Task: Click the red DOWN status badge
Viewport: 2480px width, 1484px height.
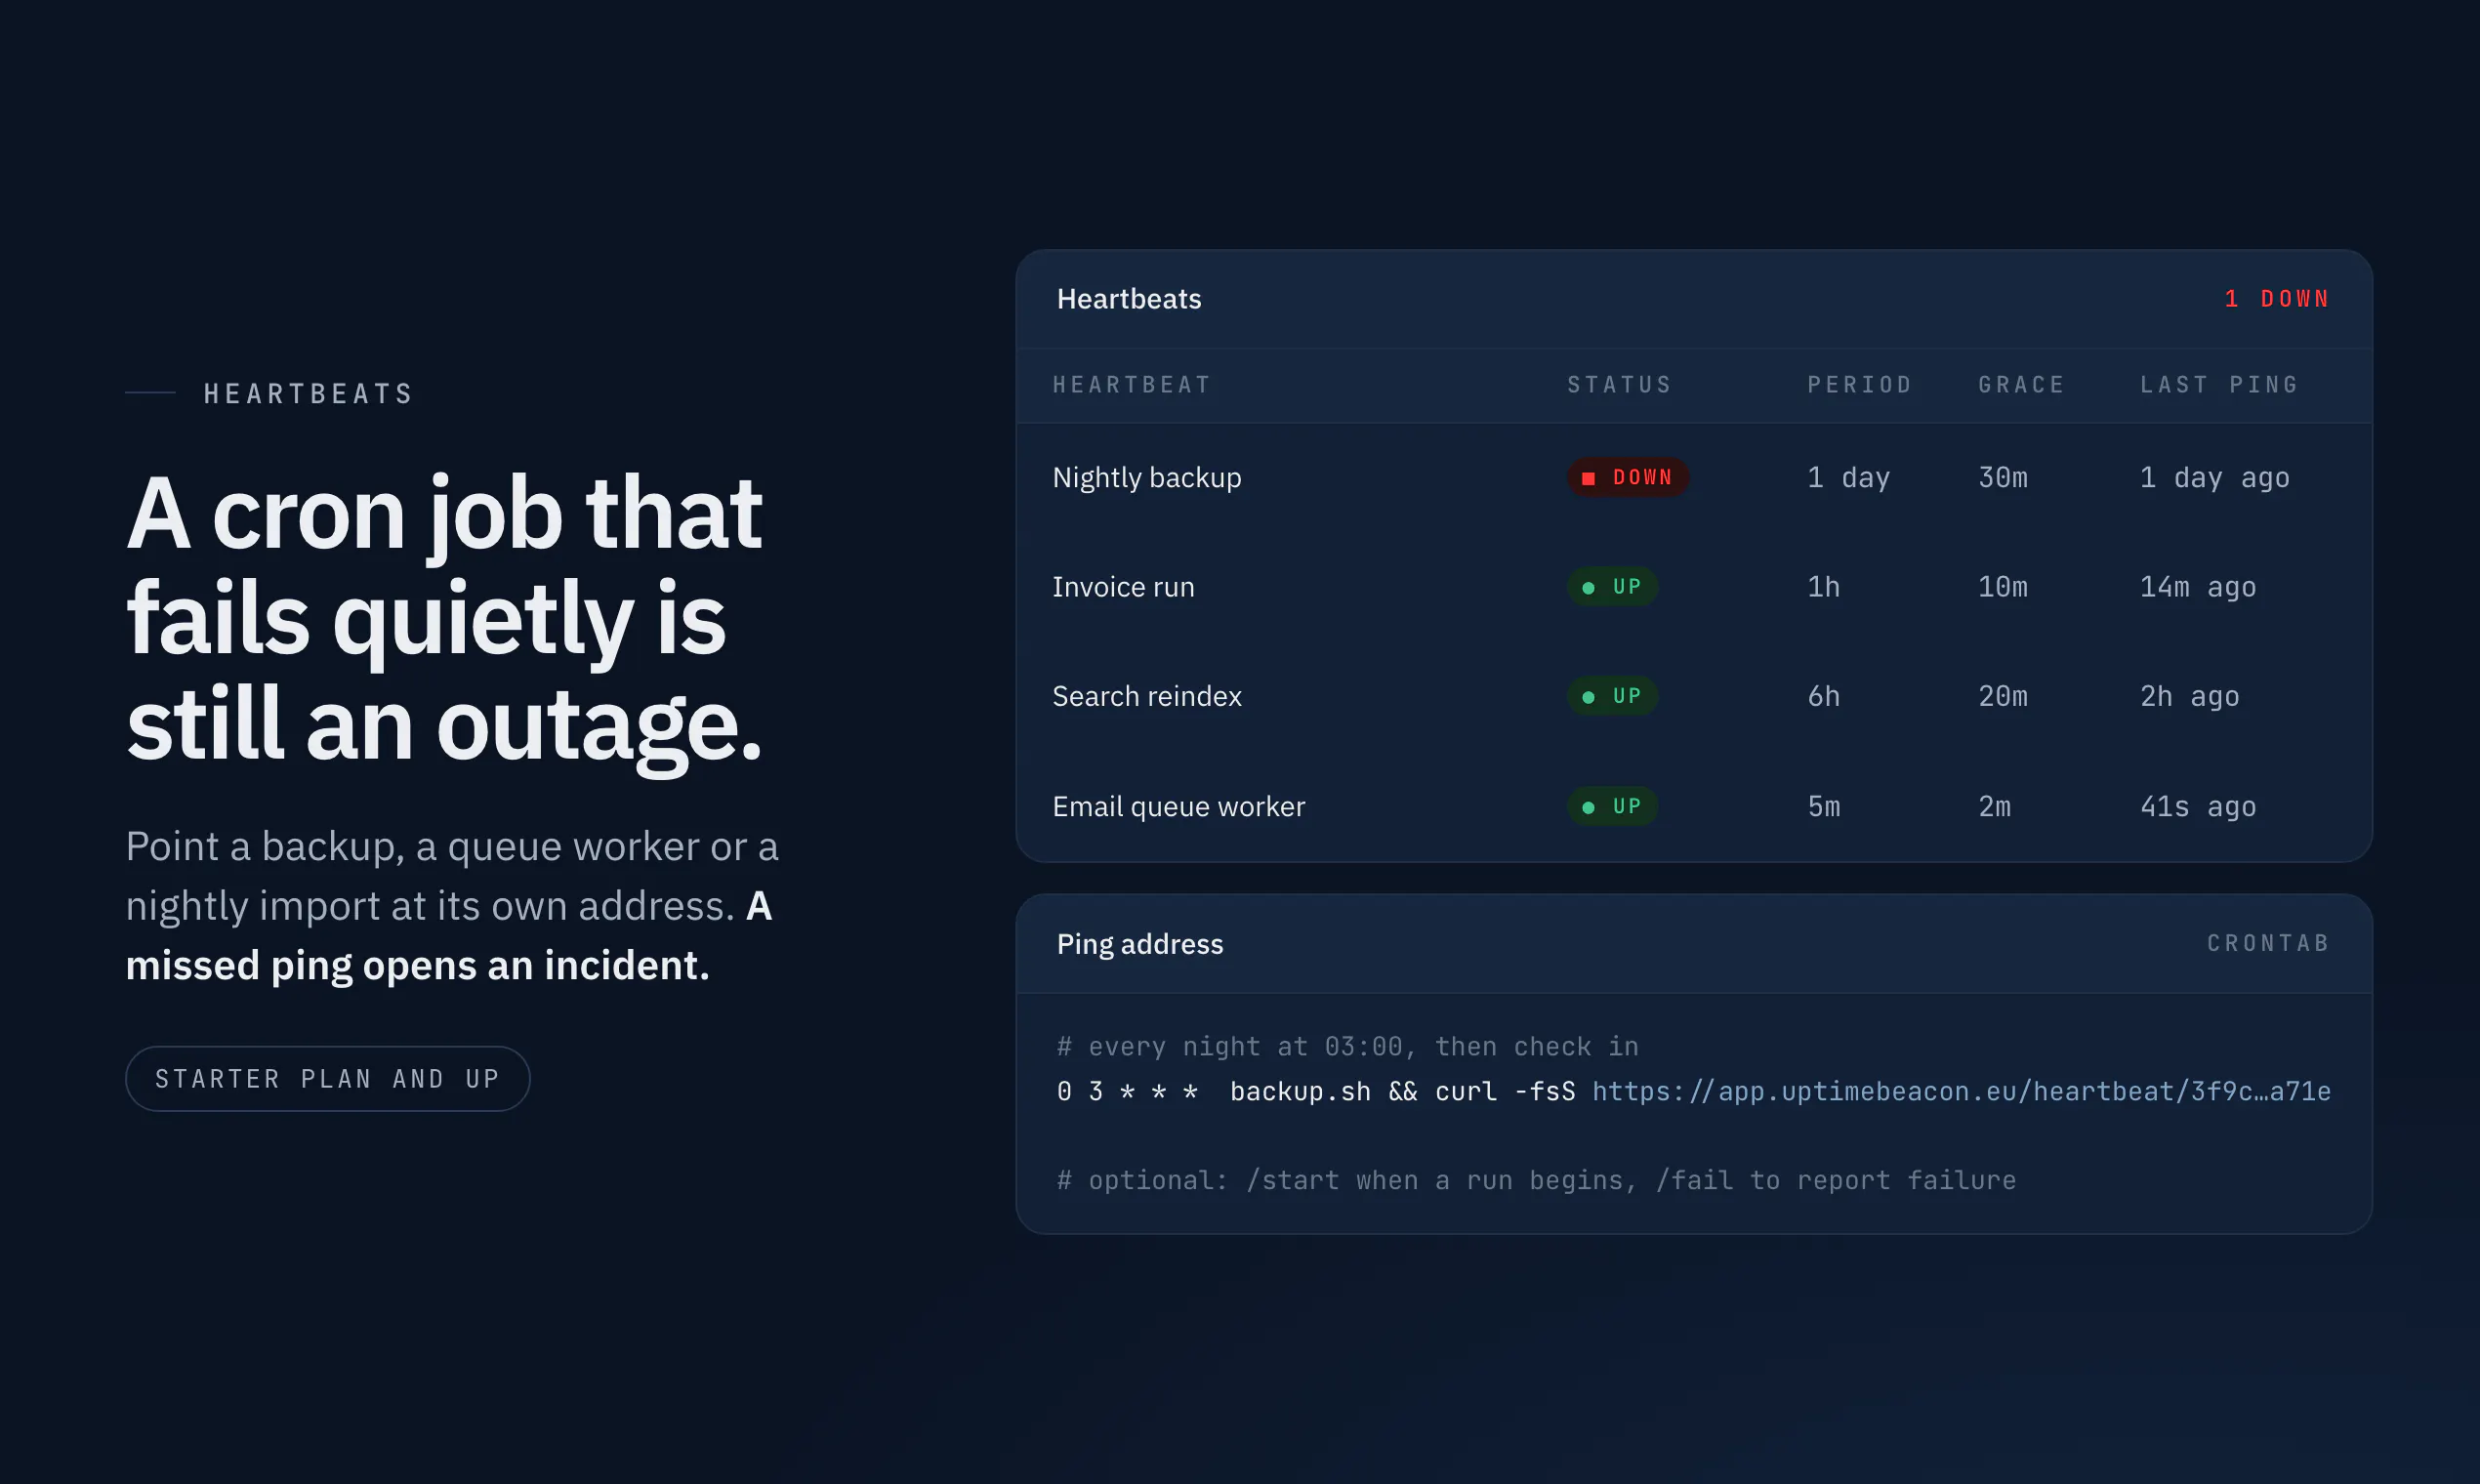Action: 1628,477
